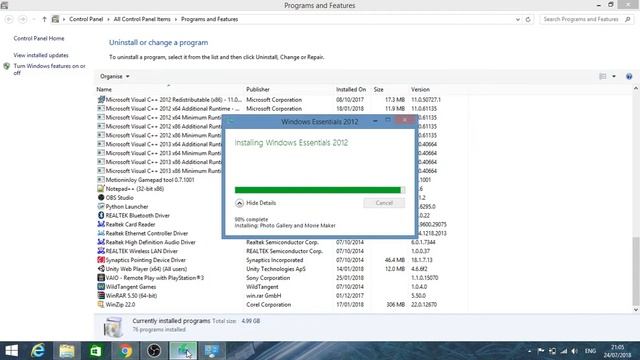Click Programs and Features breadcrumb segment

(x=209, y=19)
